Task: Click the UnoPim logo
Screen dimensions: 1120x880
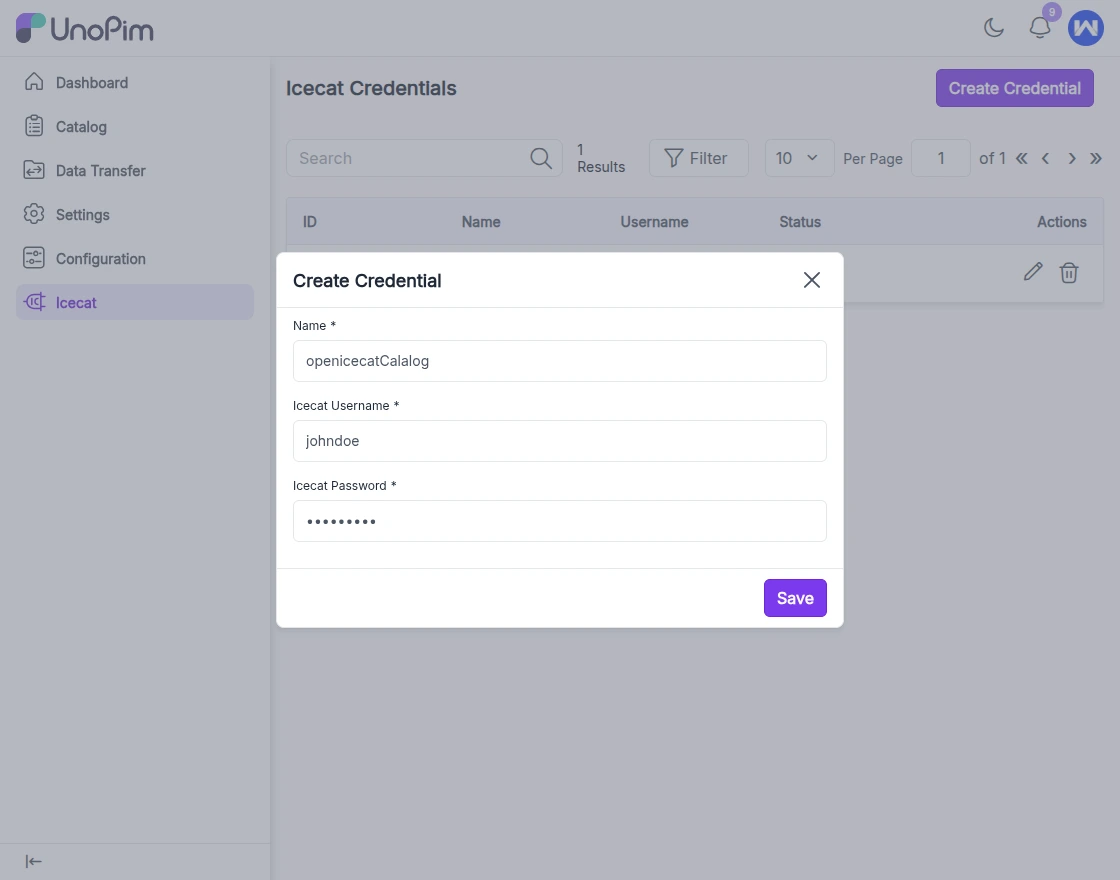Action: click(x=84, y=29)
